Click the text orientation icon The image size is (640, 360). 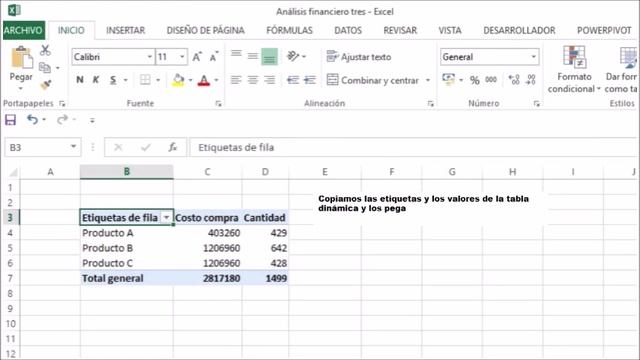(293, 56)
